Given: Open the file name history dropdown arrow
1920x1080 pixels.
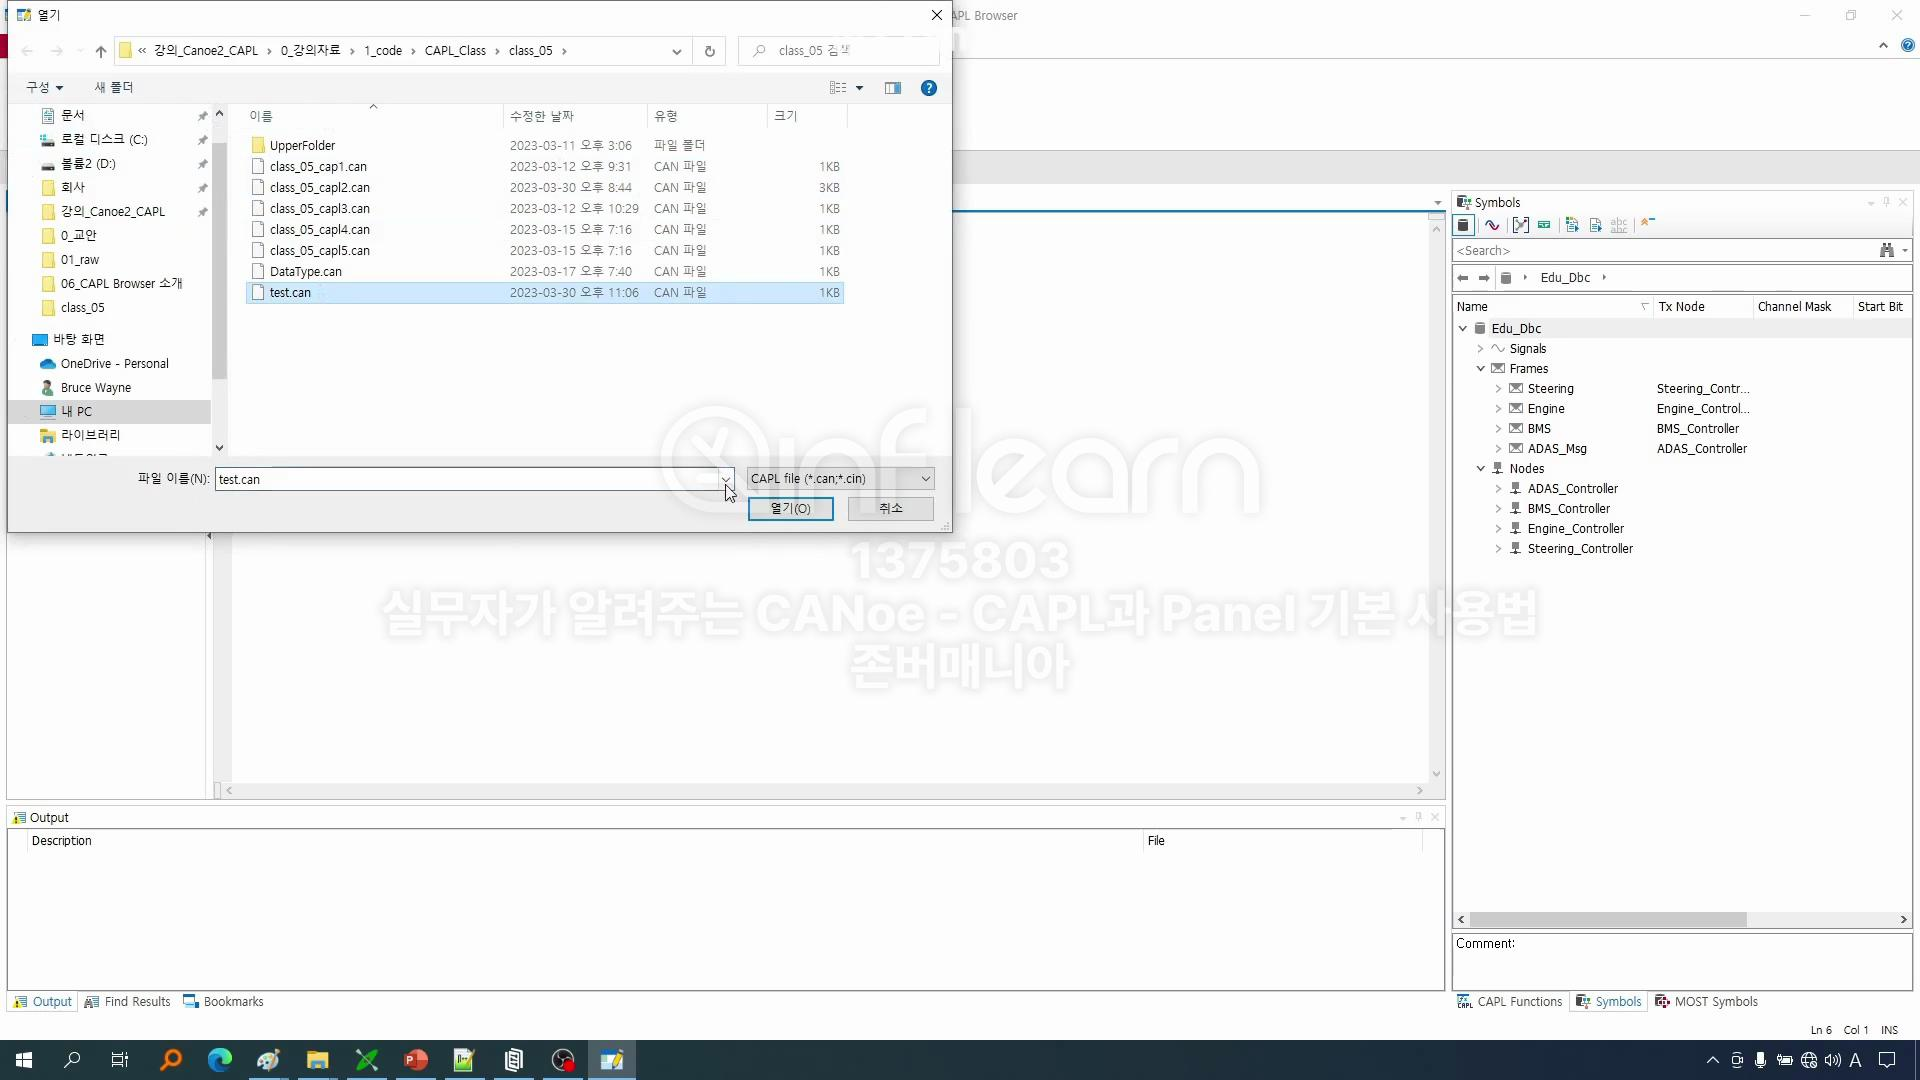Looking at the screenshot, I should pos(726,479).
